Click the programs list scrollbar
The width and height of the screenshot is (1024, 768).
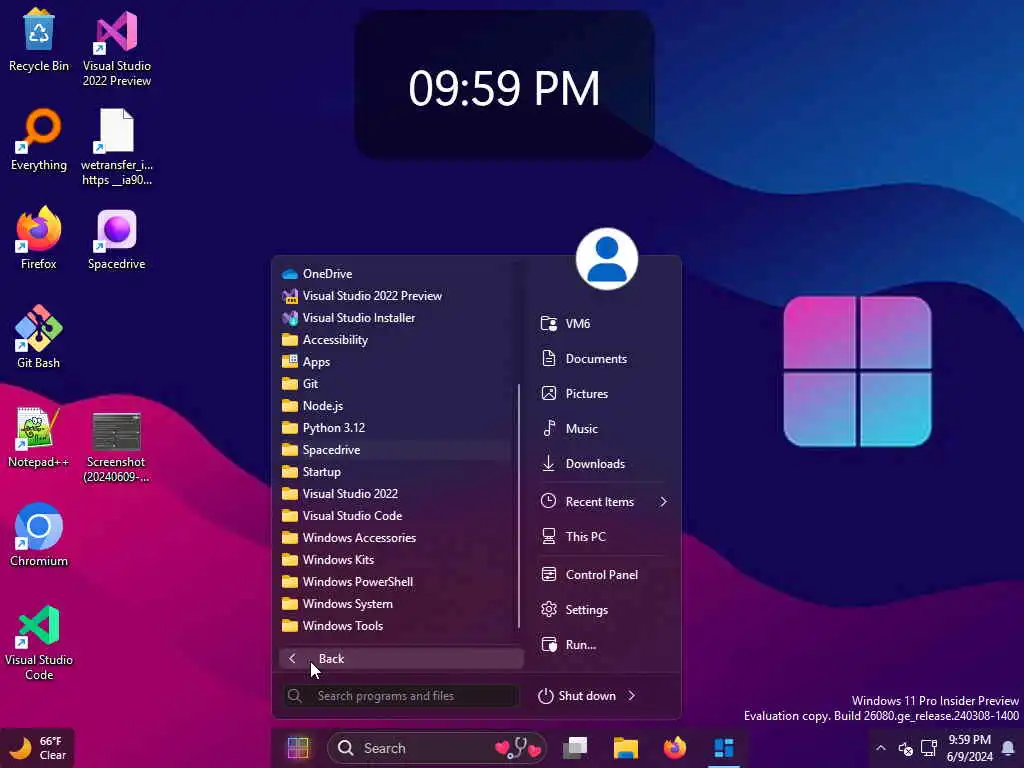519,505
